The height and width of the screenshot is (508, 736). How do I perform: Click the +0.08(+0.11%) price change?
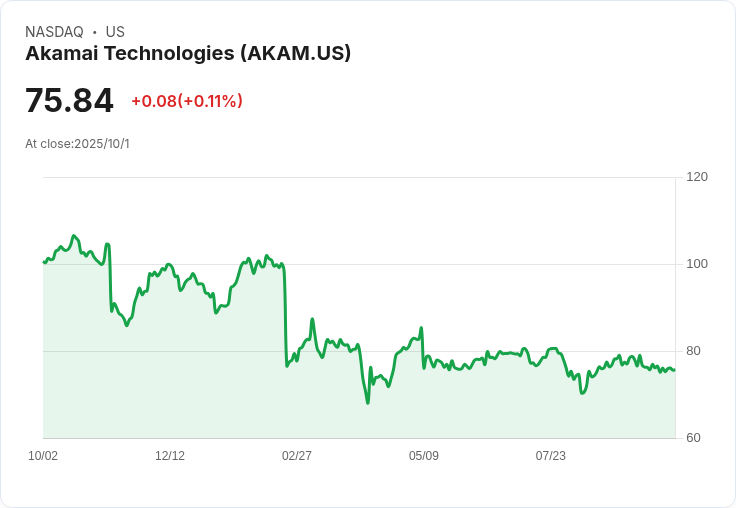(x=187, y=101)
